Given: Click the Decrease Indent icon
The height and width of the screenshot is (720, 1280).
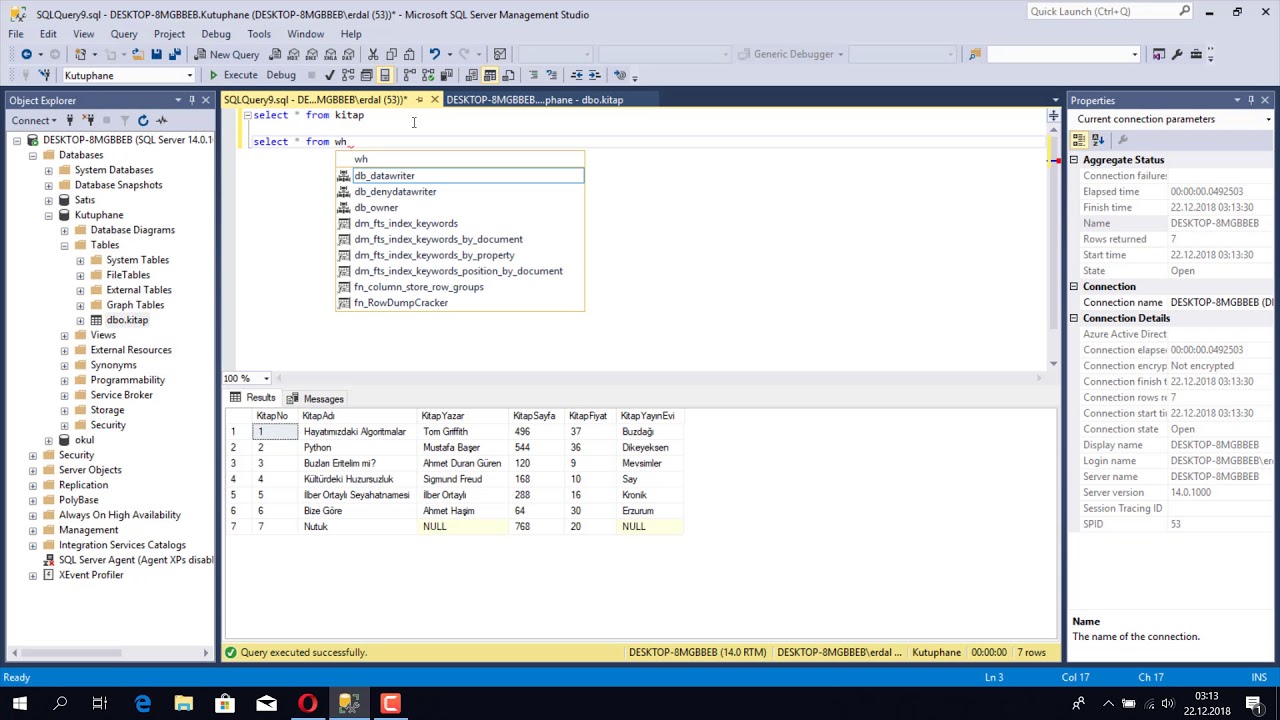Looking at the screenshot, I should 577,75.
